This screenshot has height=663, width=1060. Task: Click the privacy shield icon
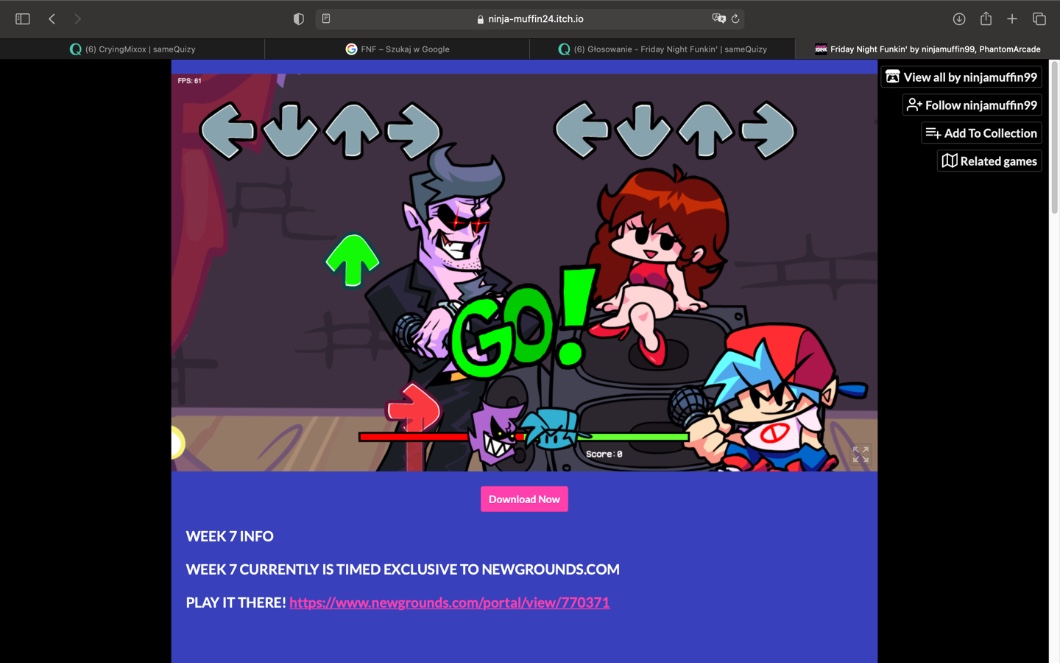click(298, 19)
